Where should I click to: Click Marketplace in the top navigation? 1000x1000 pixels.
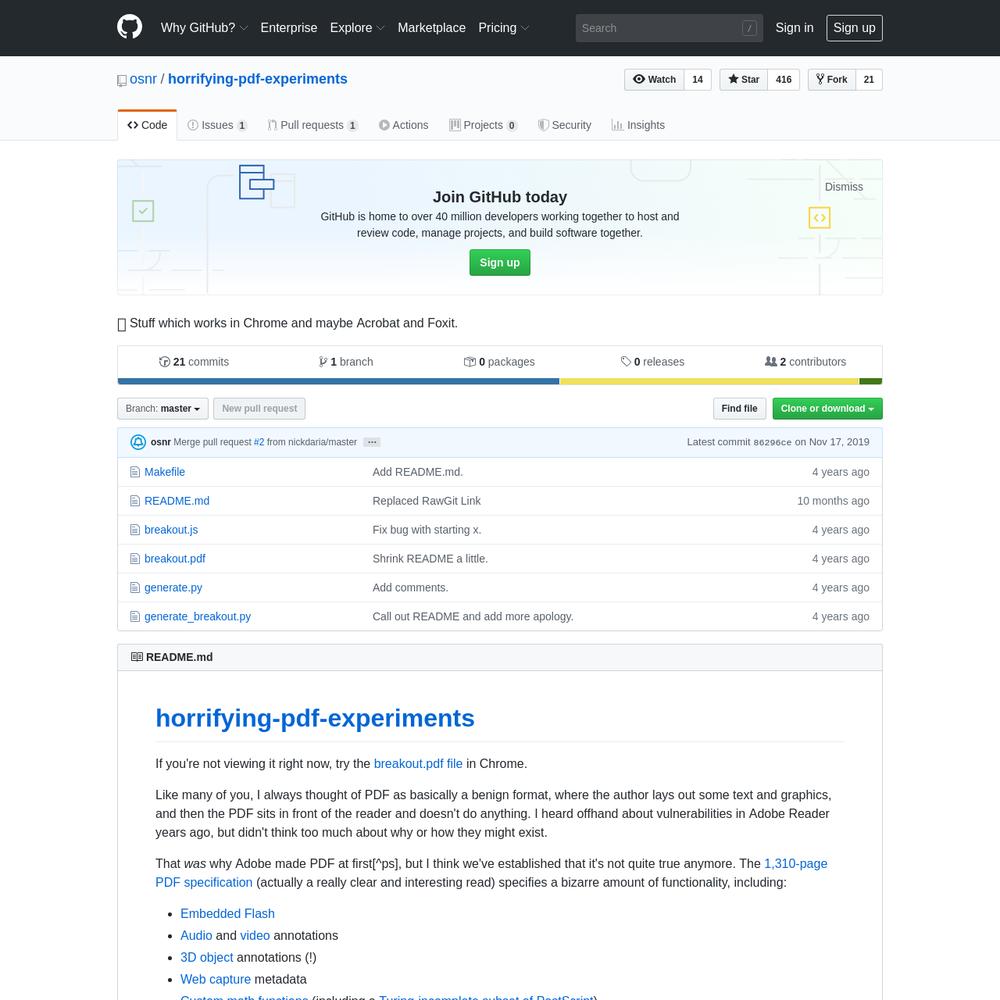tap(431, 27)
